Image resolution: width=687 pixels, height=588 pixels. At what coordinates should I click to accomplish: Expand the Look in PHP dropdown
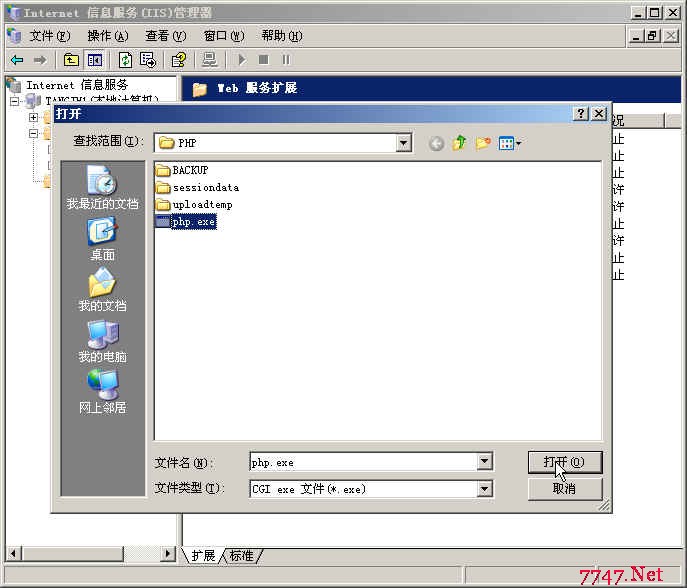click(x=403, y=143)
